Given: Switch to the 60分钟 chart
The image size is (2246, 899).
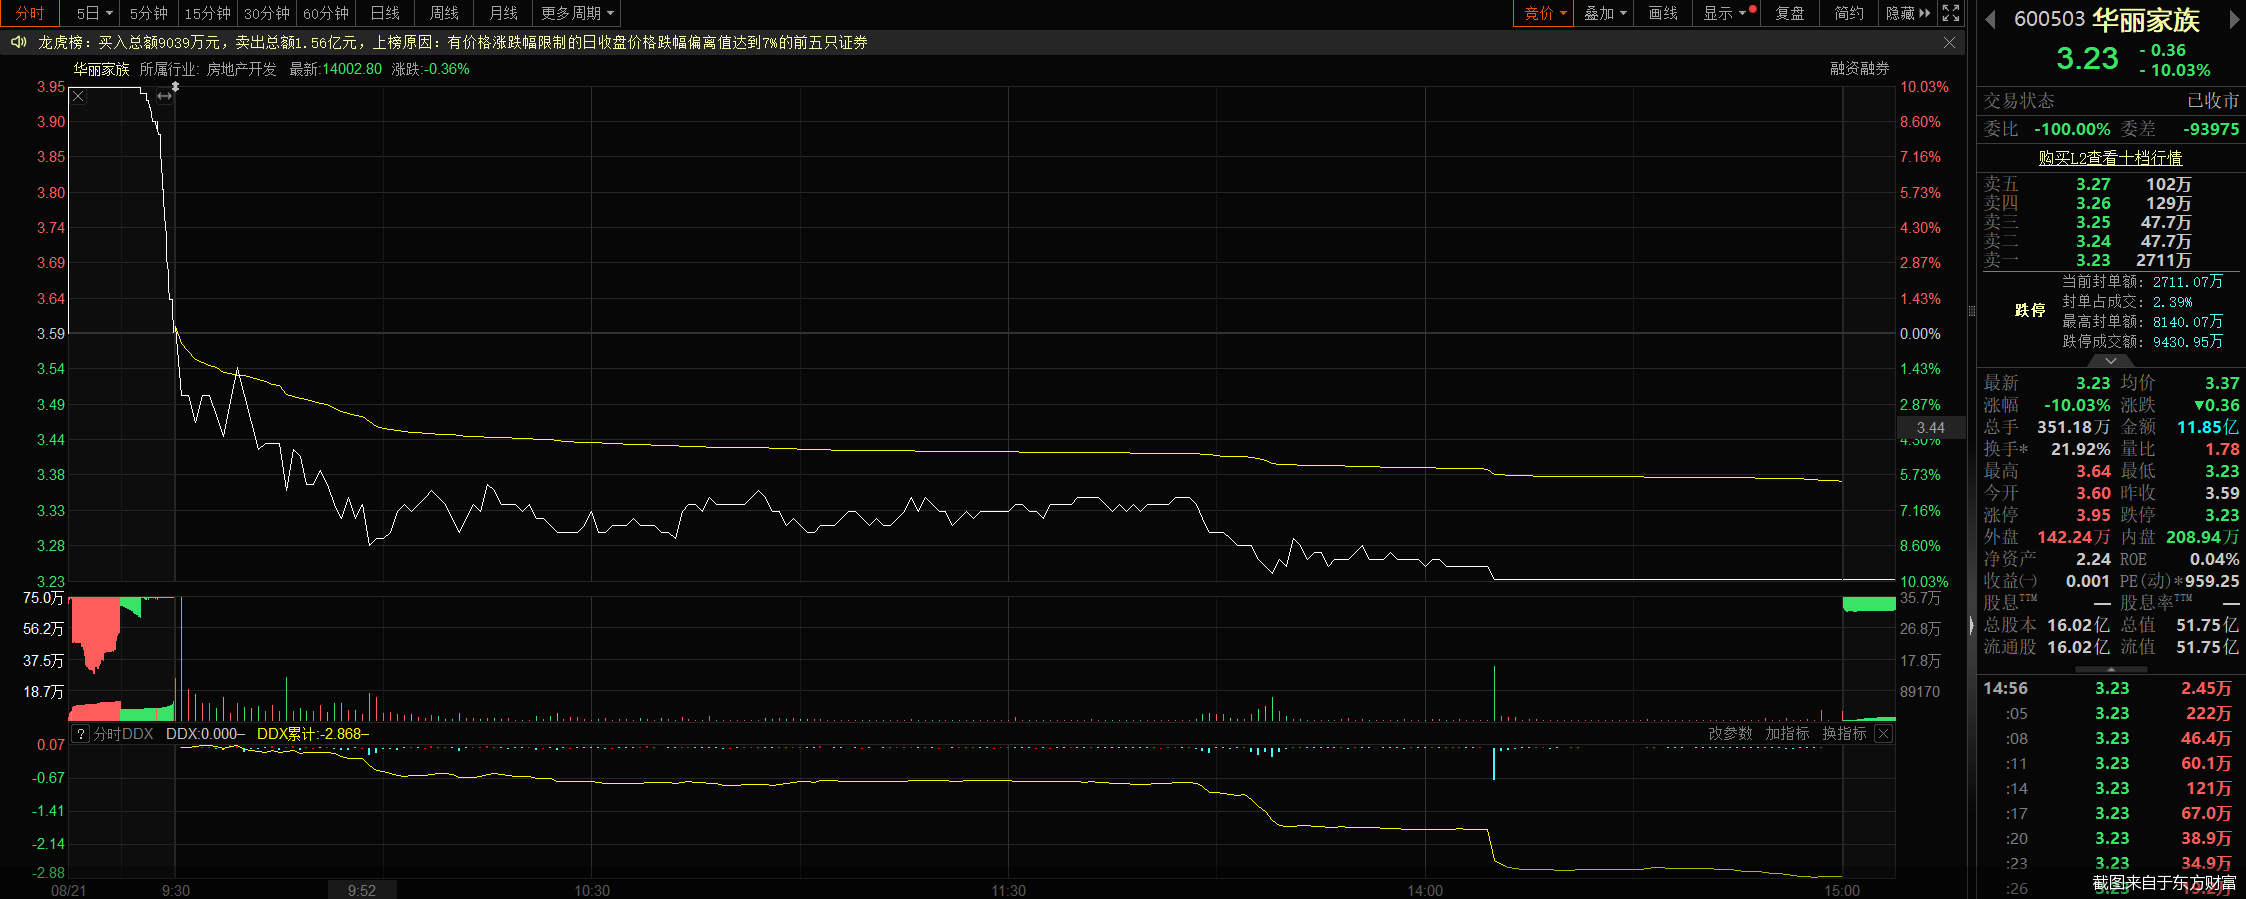Looking at the screenshot, I should 326,13.
